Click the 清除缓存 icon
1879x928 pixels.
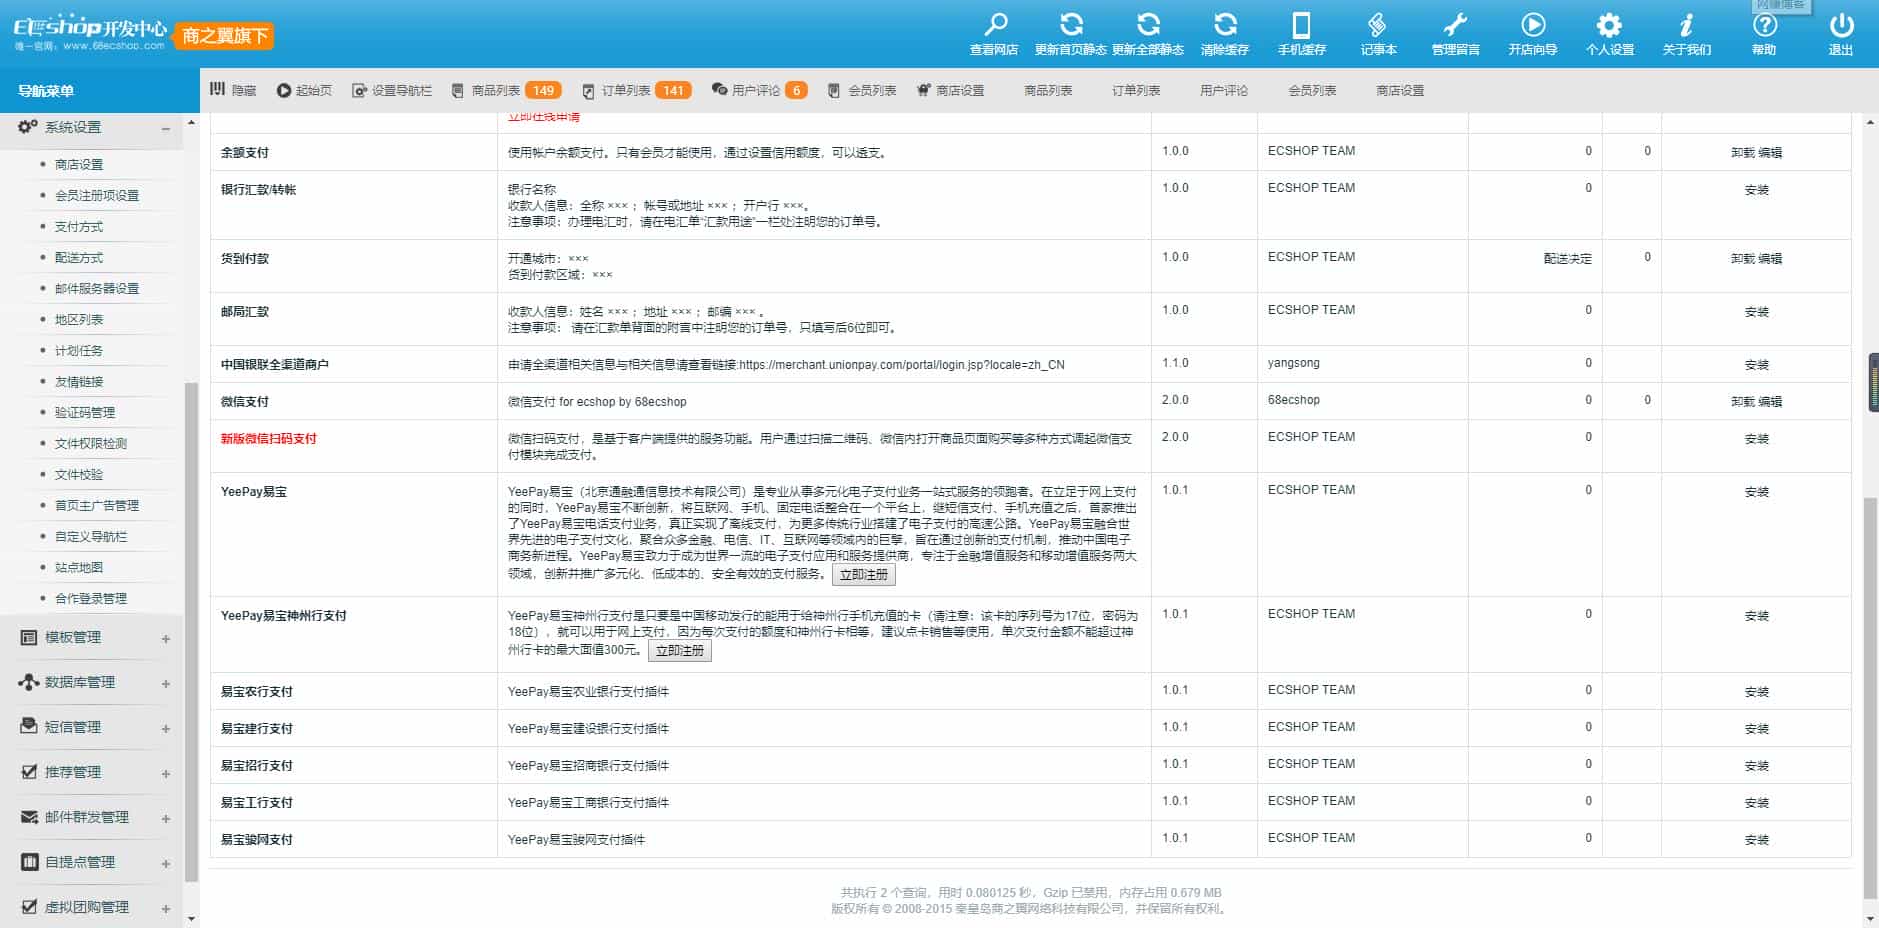[x=1225, y=26]
